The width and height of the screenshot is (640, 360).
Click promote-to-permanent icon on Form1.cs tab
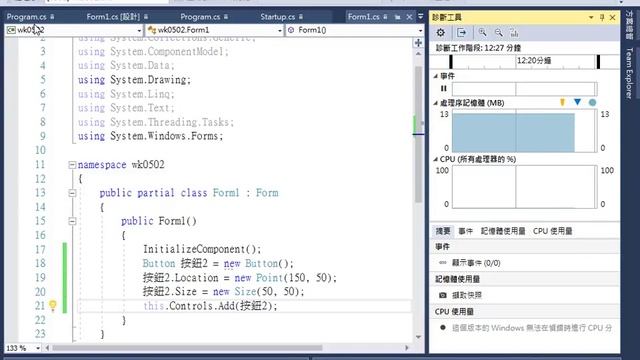(x=398, y=17)
